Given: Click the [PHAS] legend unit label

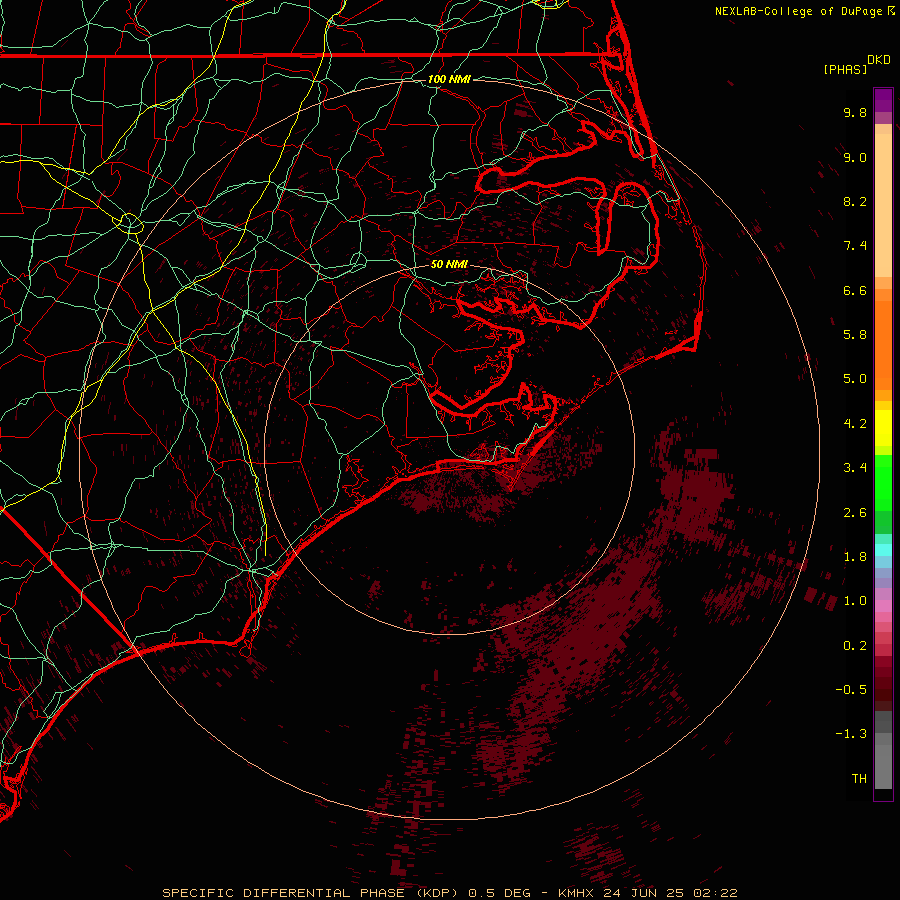Looking at the screenshot, I should pos(845,69).
